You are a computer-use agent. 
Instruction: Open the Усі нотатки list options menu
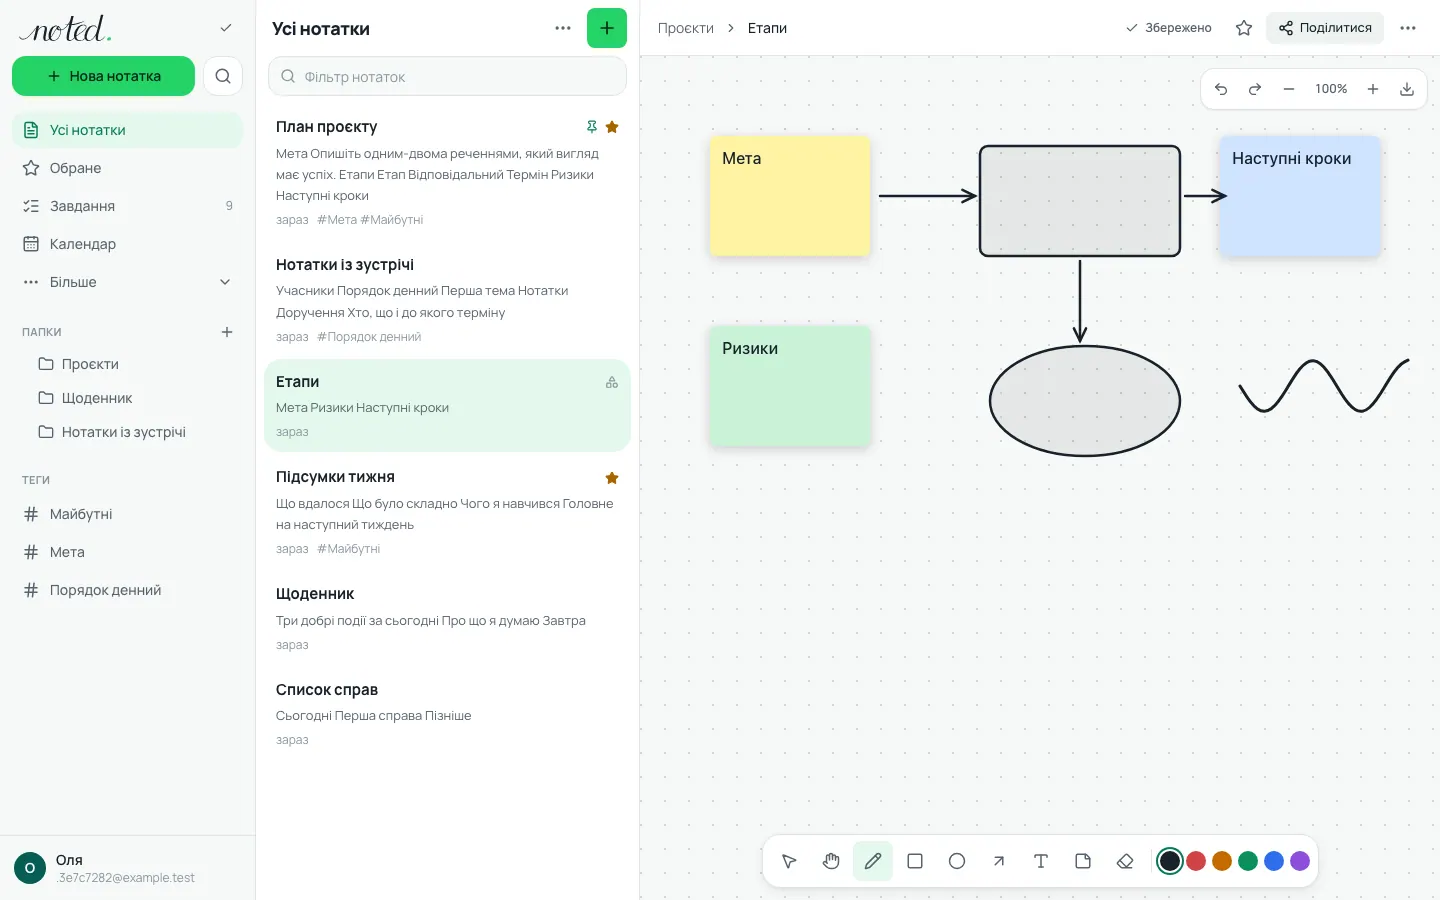pyautogui.click(x=563, y=28)
